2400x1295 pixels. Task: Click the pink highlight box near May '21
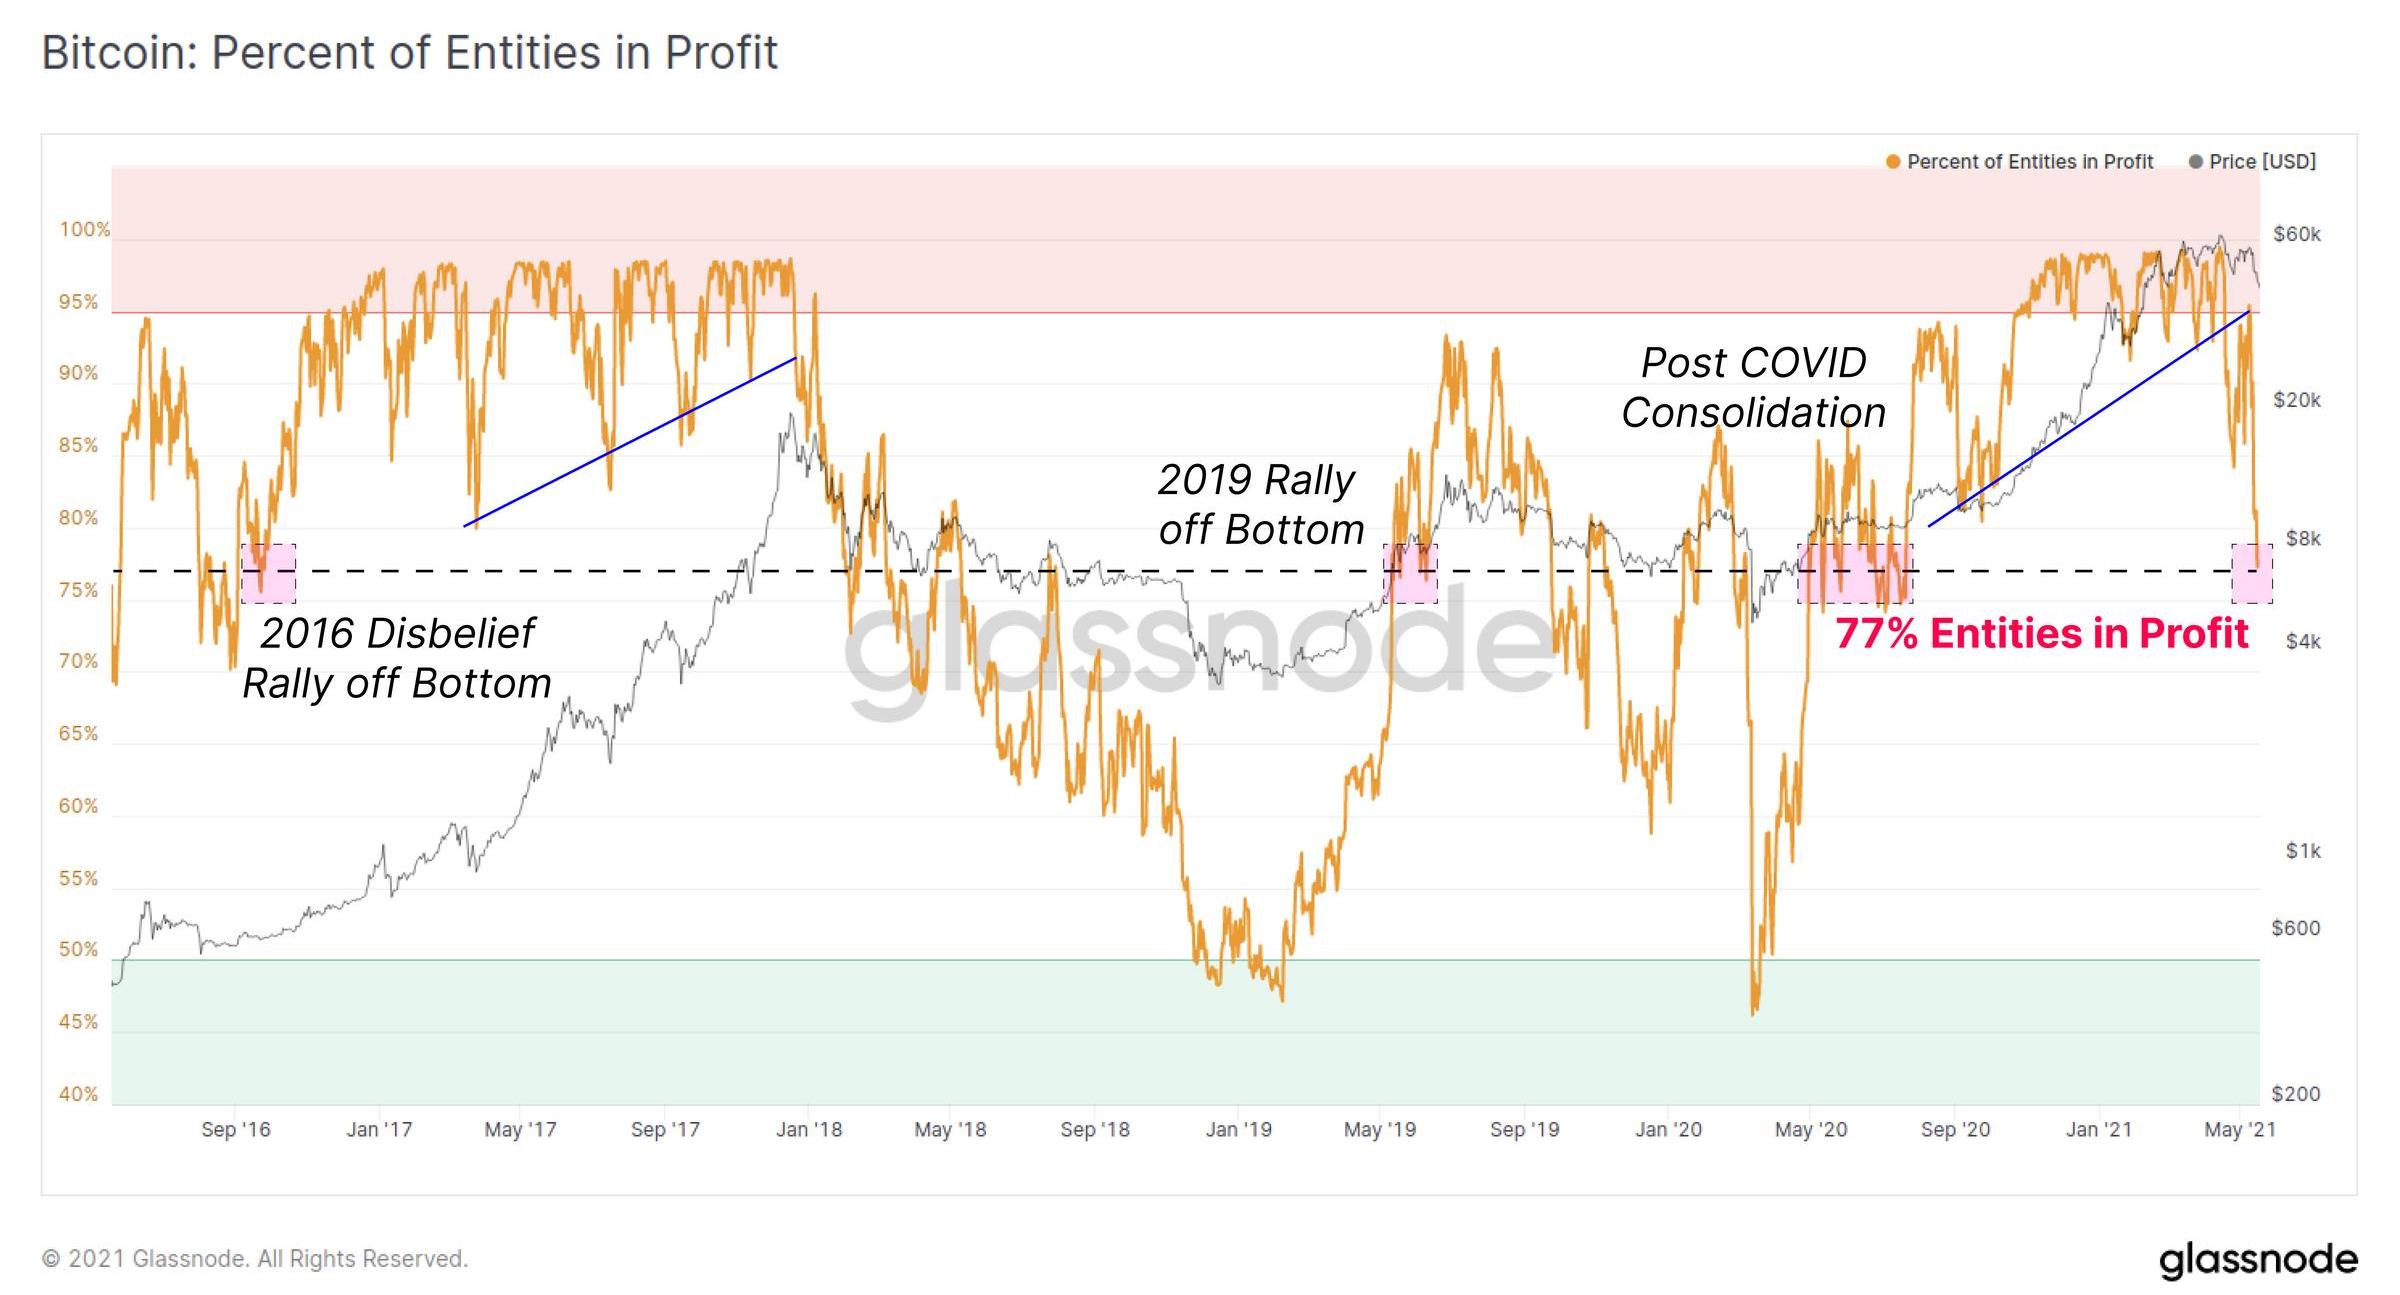2252,574
